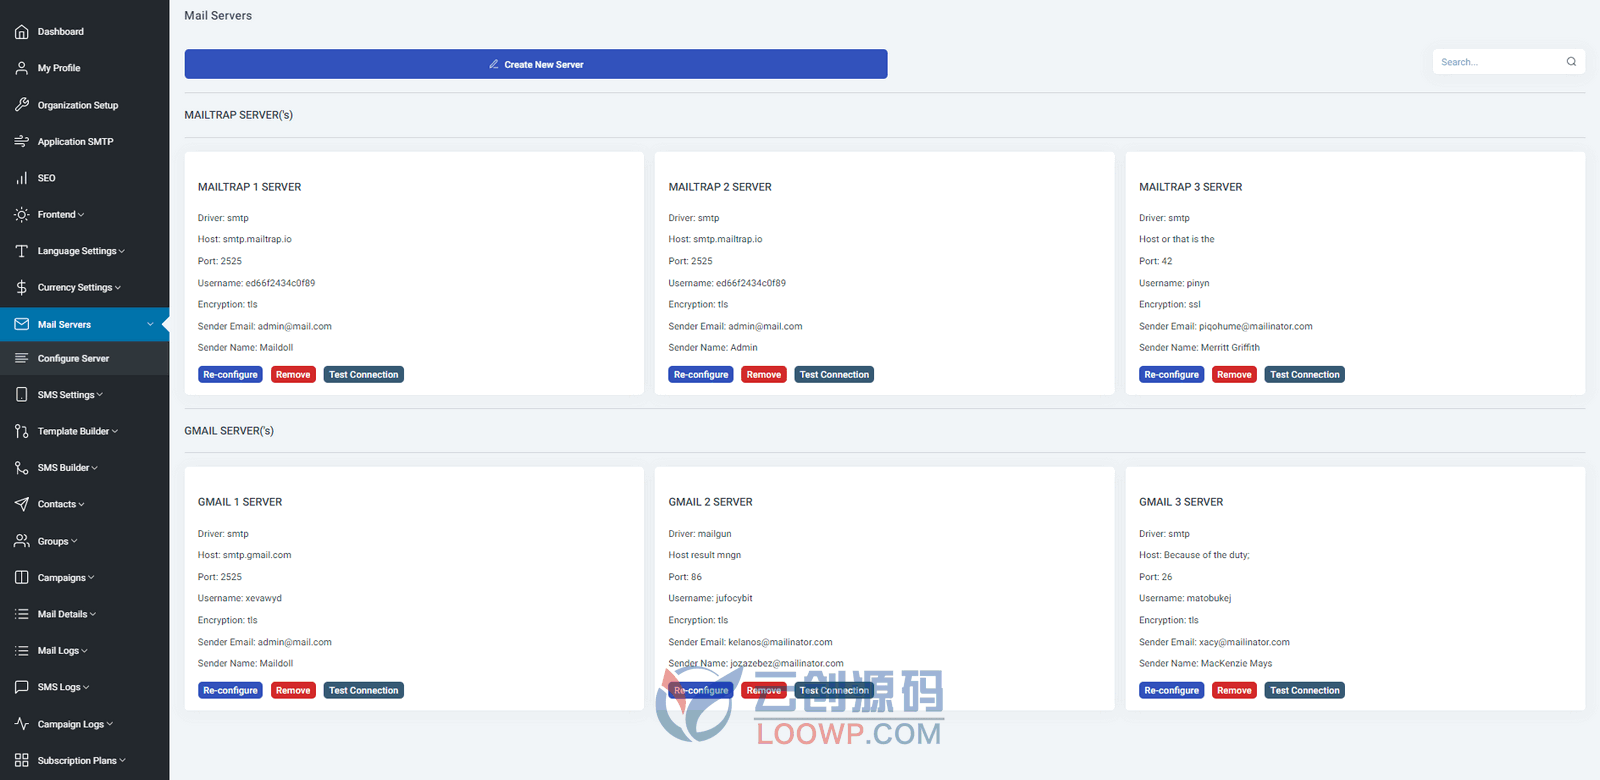Click the pencil icon in Create New Server

point(494,64)
